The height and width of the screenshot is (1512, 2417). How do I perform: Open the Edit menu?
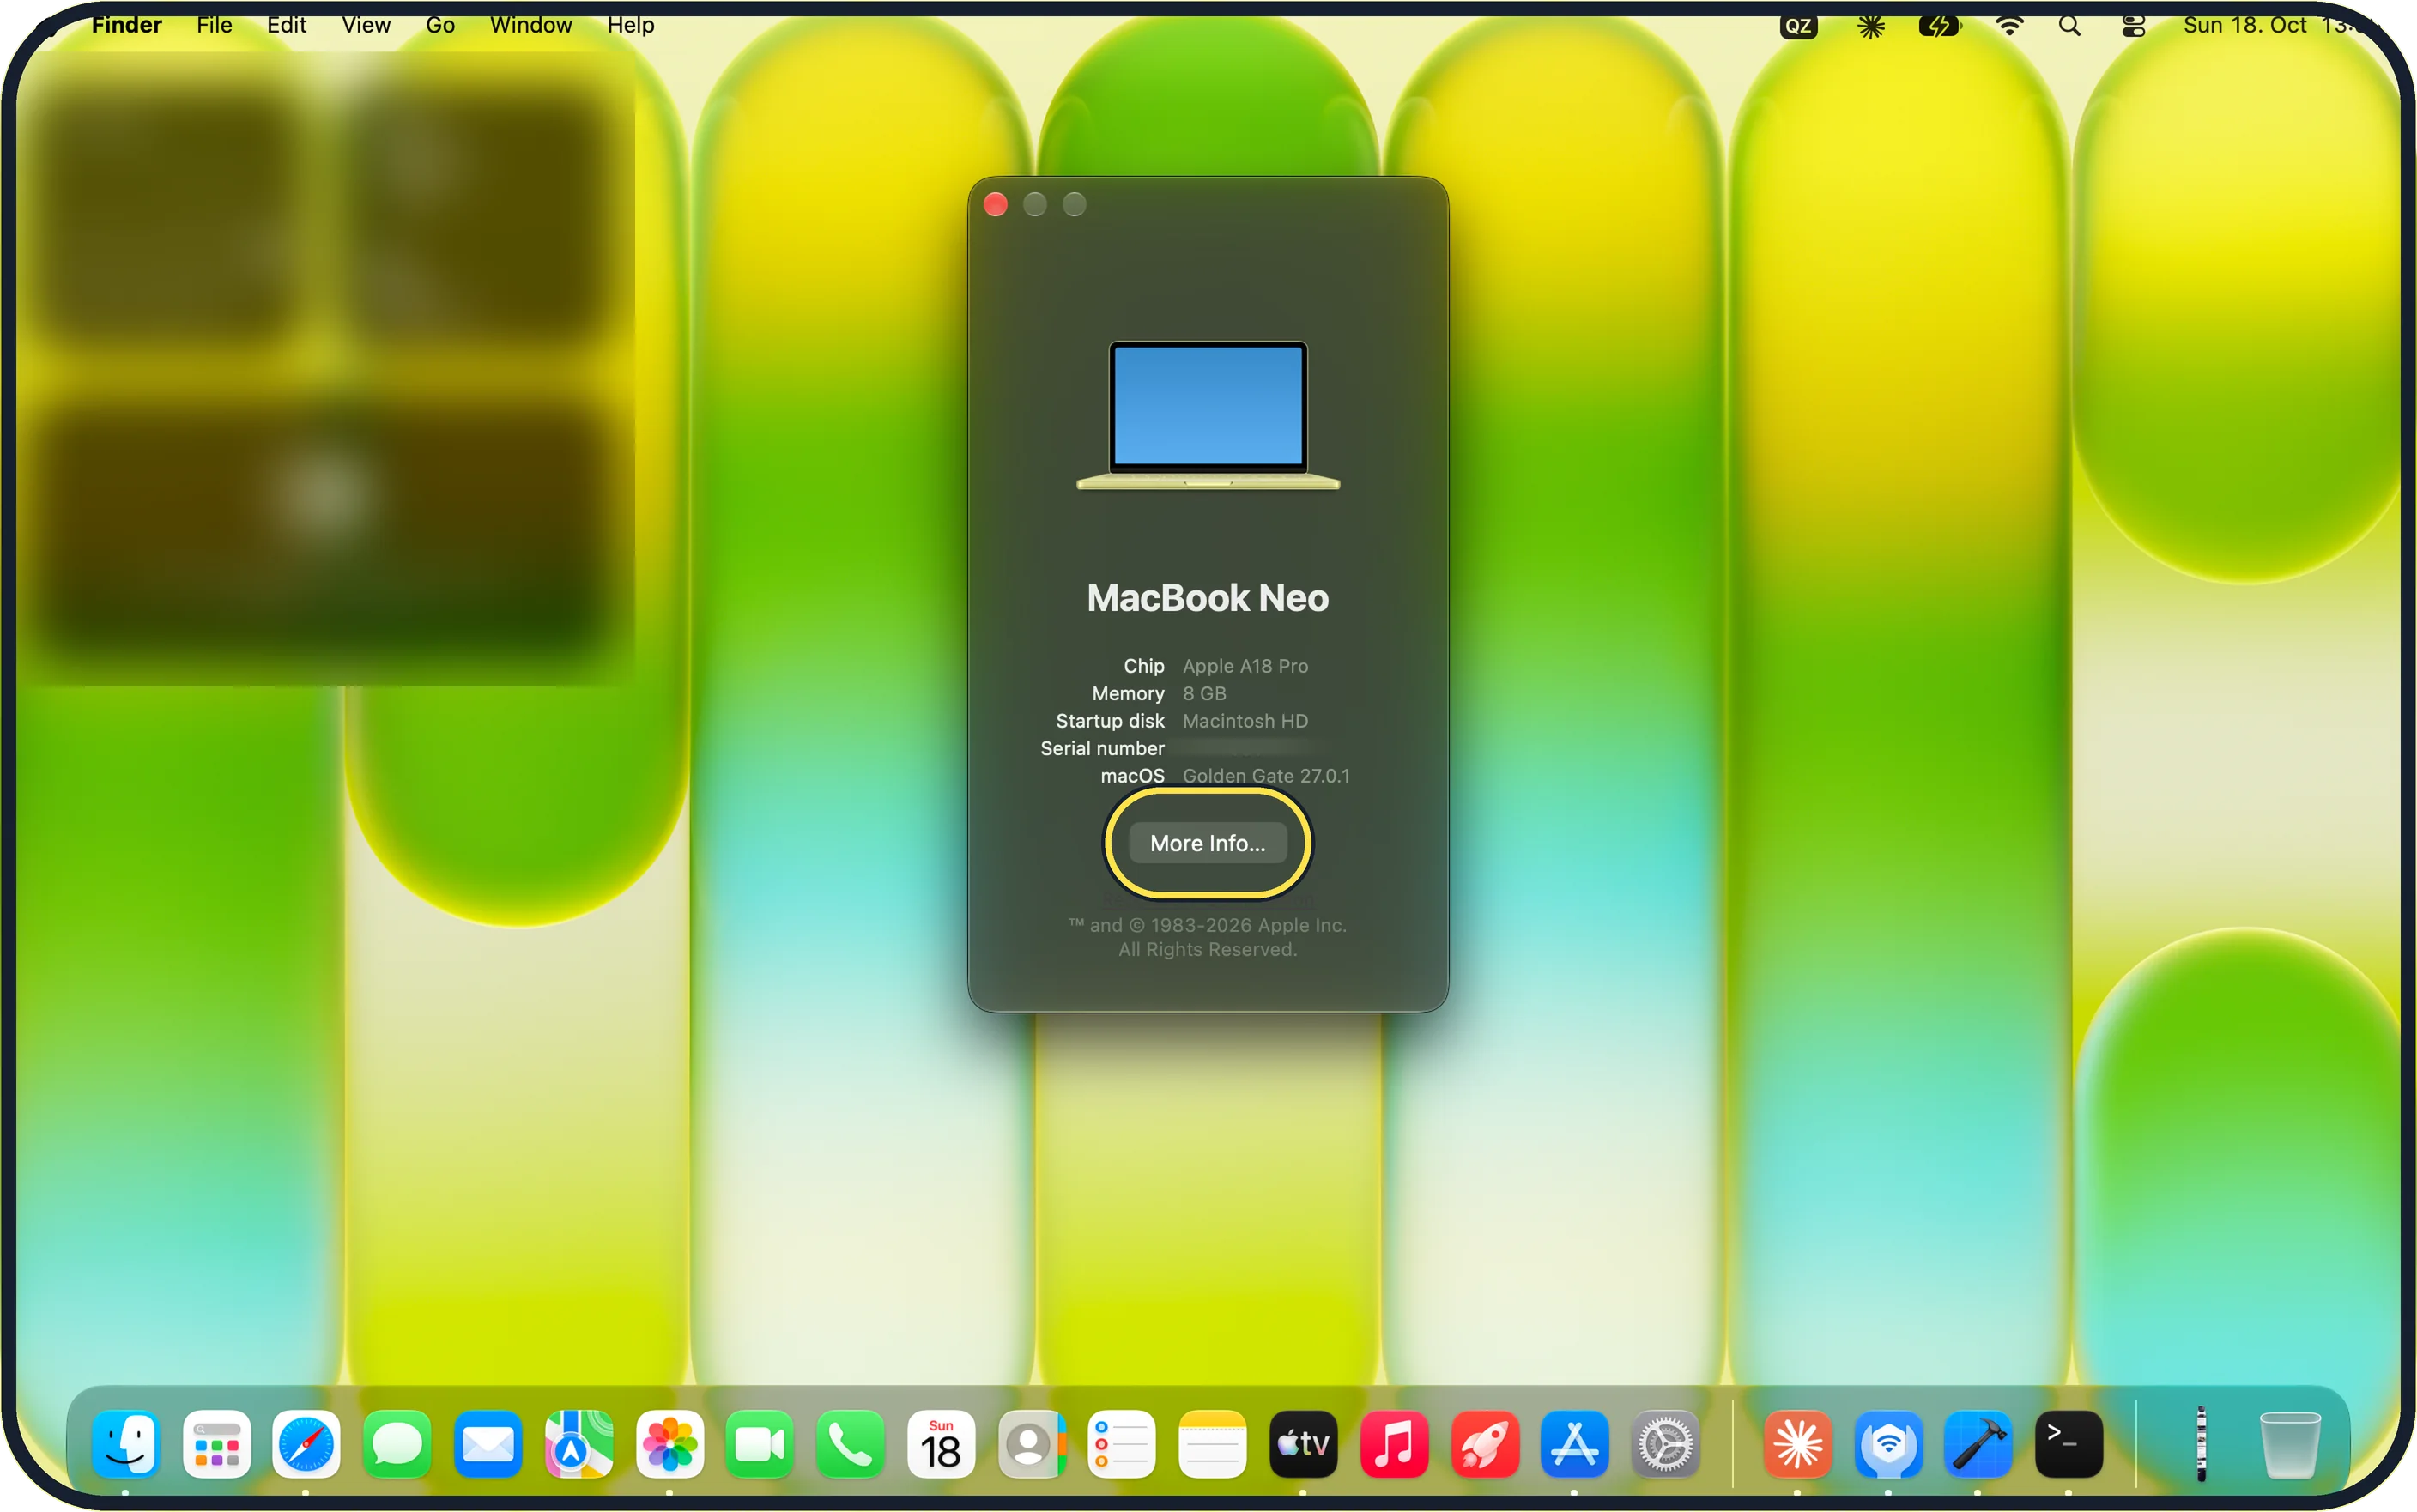coord(287,25)
